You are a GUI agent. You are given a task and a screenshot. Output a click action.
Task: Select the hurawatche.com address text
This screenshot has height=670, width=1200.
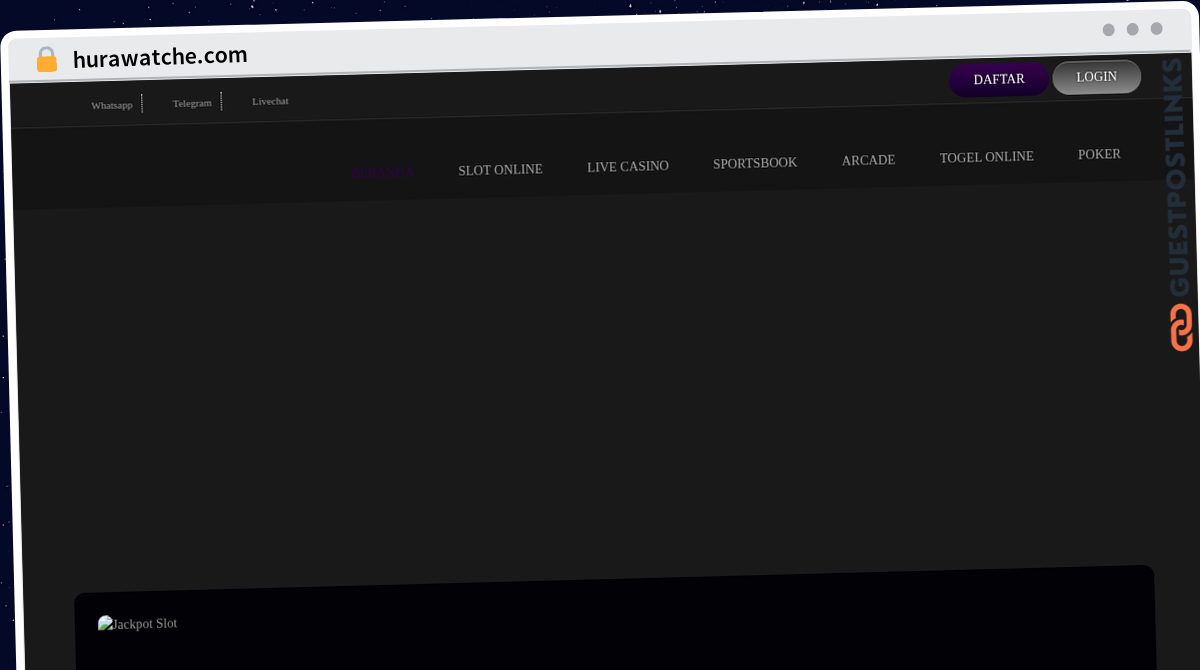click(x=160, y=57)
